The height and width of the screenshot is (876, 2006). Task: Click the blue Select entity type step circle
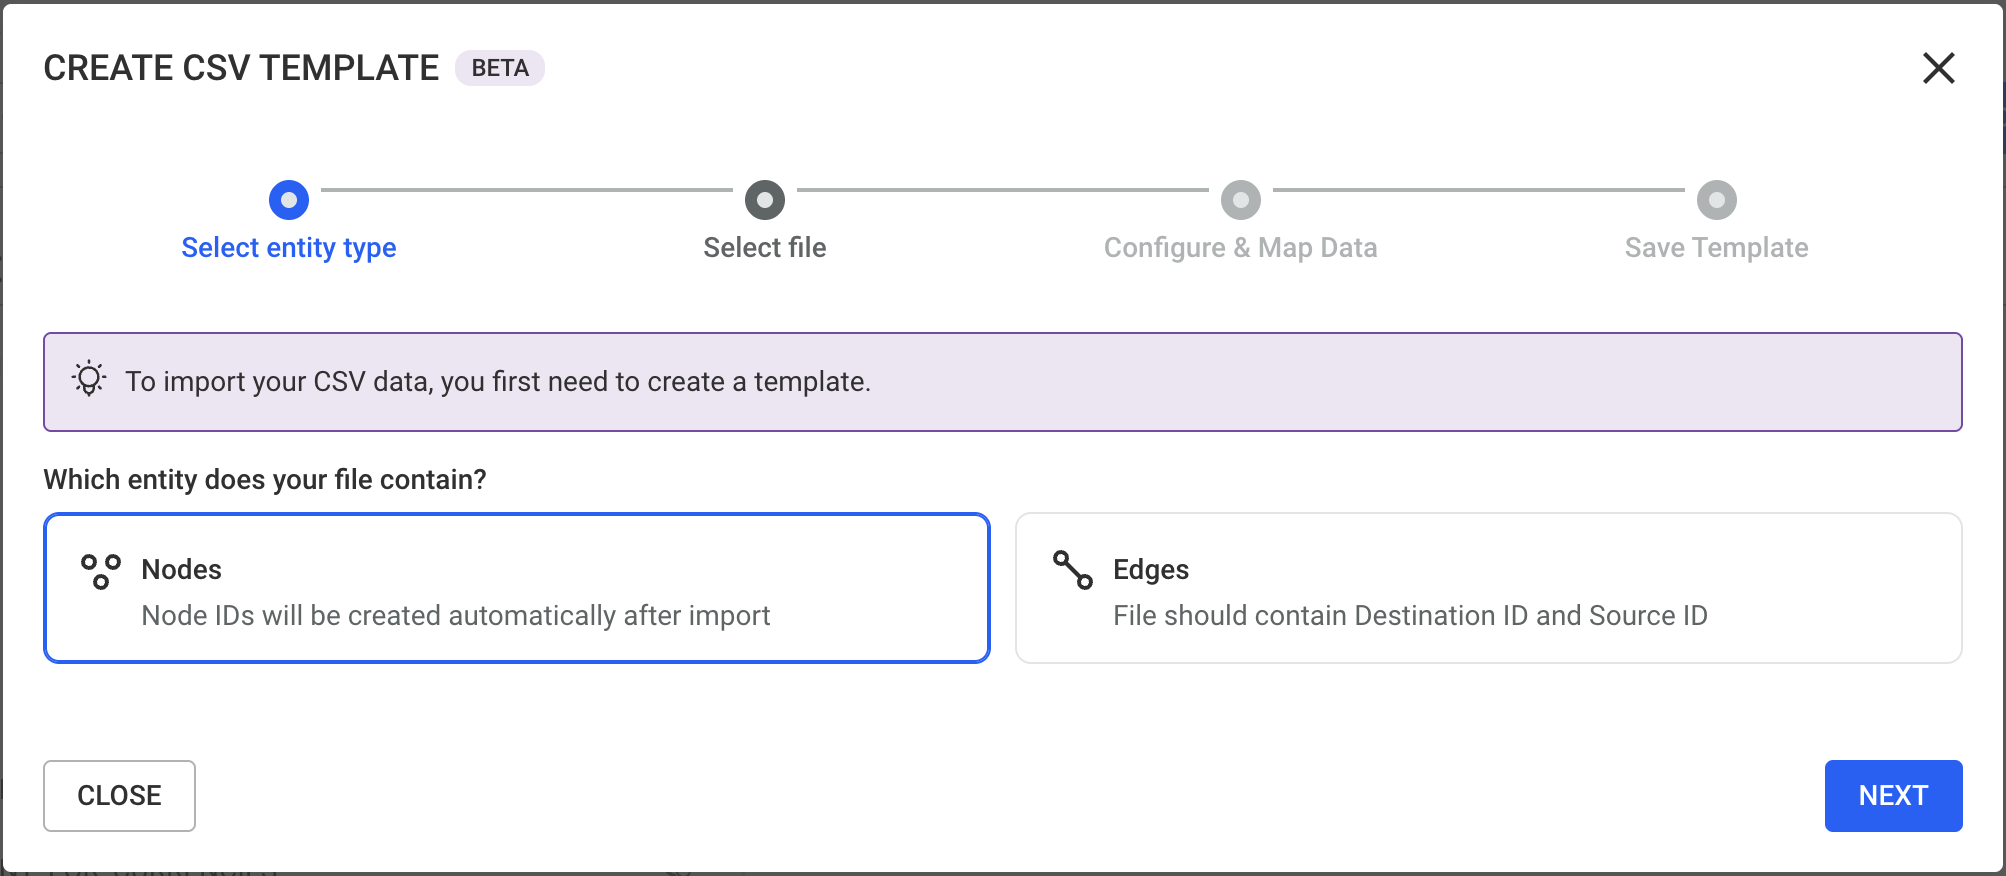[x=289, y=200]
